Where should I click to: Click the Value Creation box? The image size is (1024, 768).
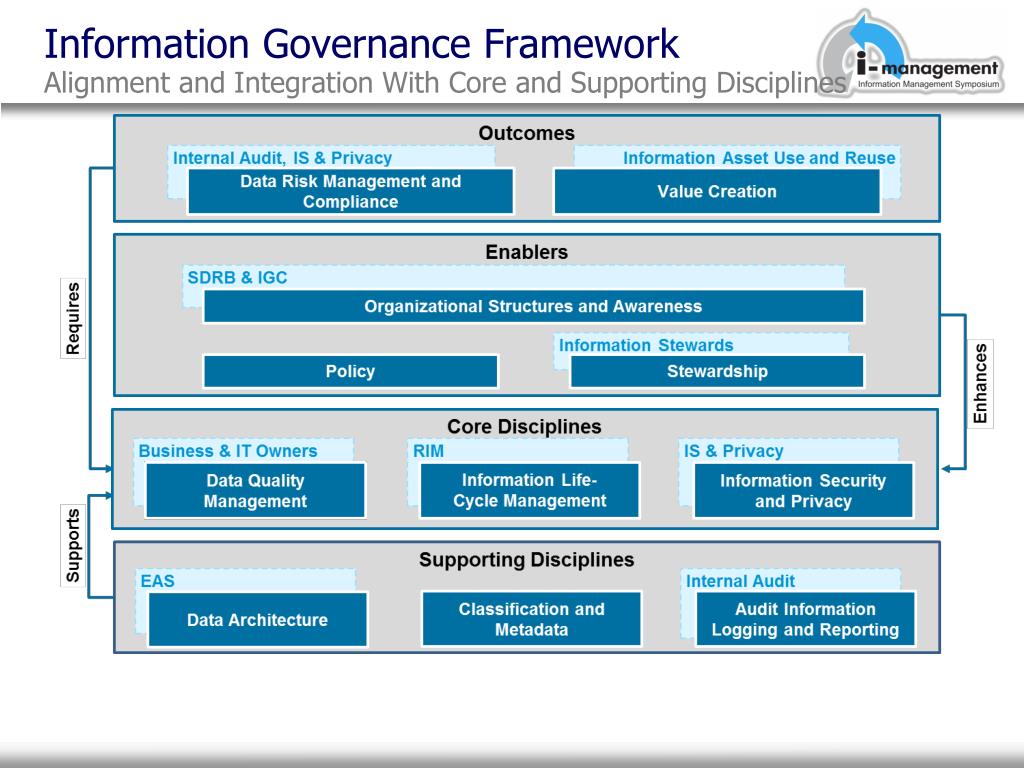pyautogui.click(x=717, y=191)
